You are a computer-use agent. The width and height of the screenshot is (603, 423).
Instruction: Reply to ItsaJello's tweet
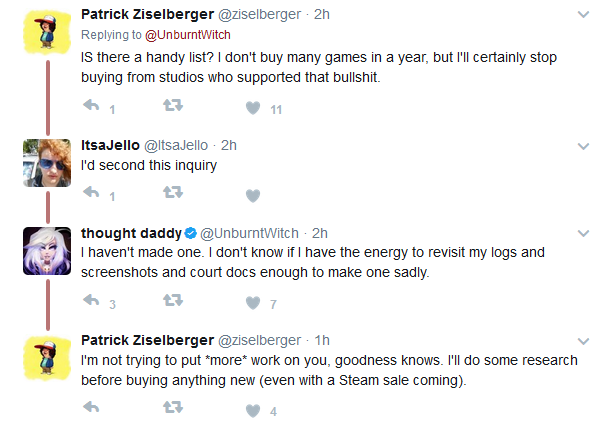pos(92,192)
